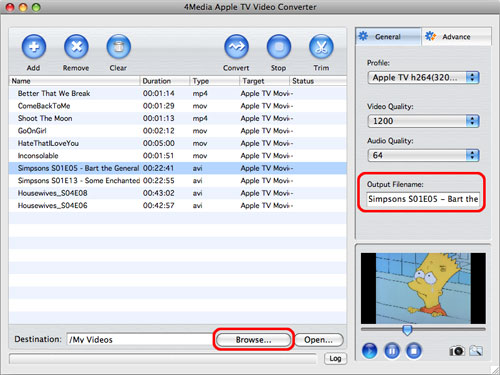
Task: Click the preview seek slider handle
Action: tap(407, 330)
